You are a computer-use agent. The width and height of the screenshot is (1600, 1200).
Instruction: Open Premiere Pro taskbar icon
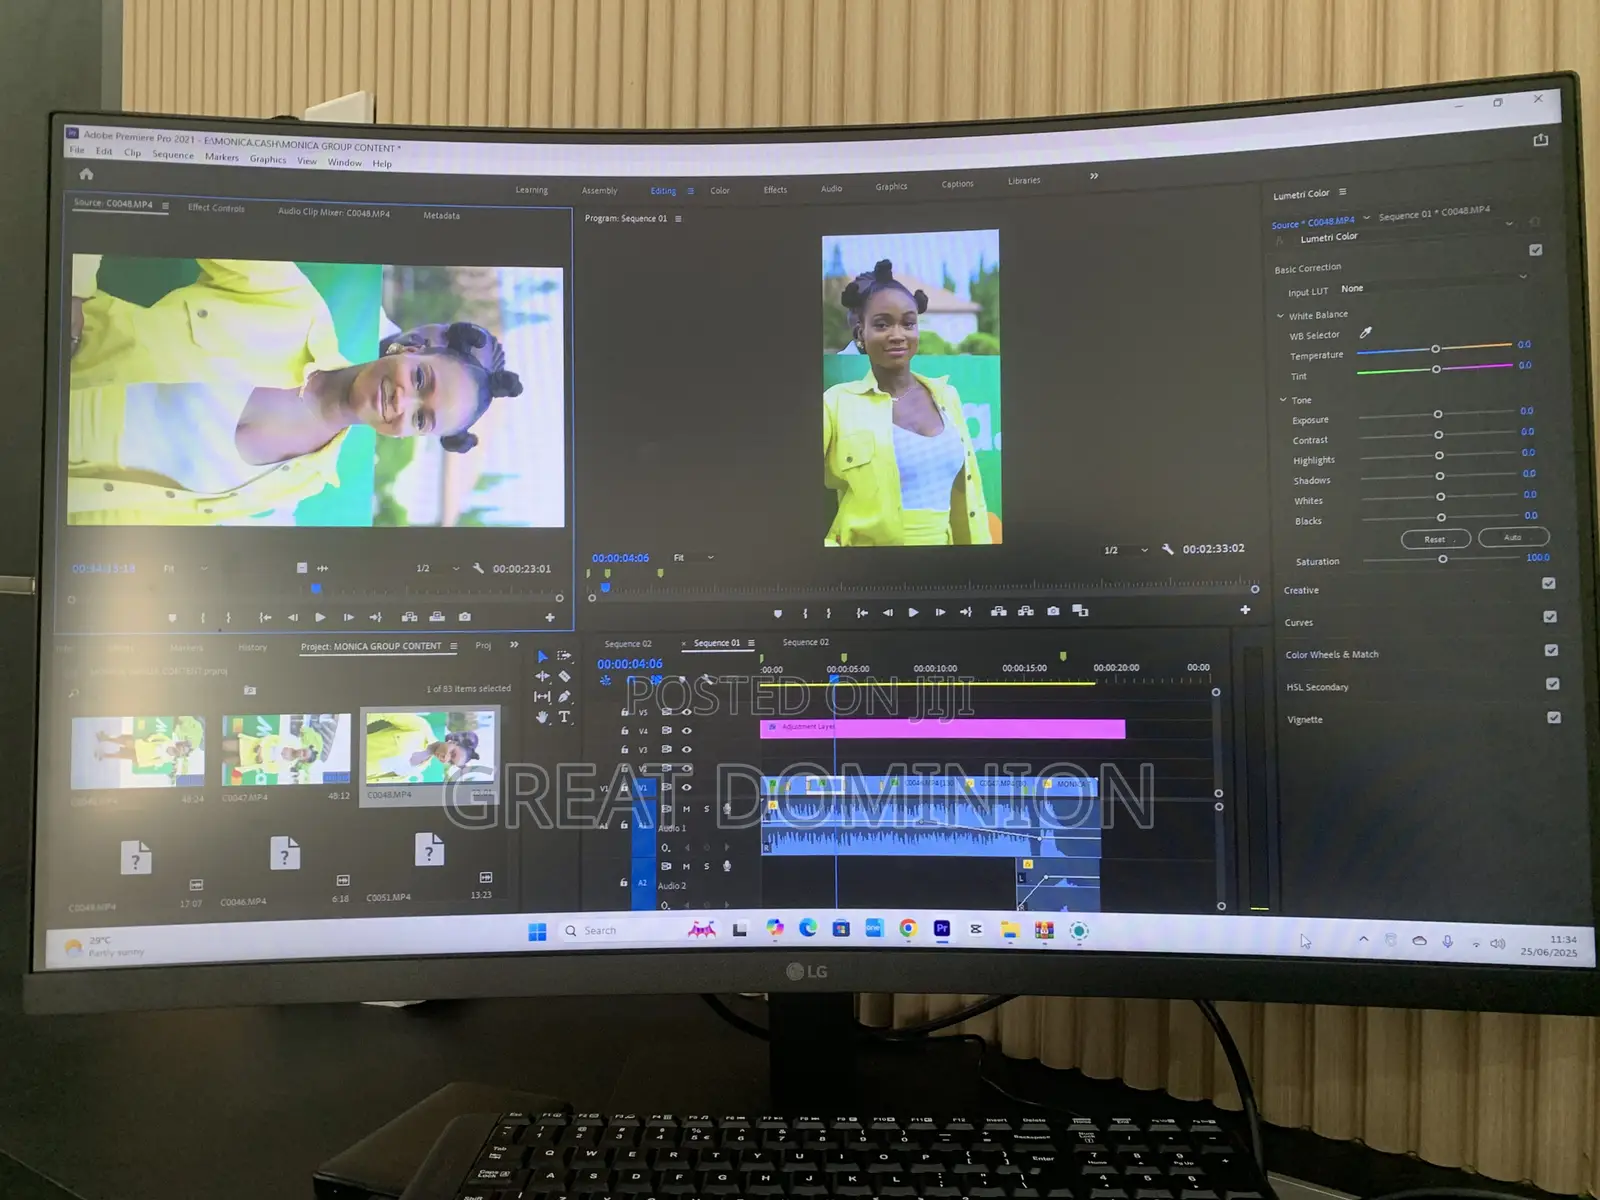942,929
